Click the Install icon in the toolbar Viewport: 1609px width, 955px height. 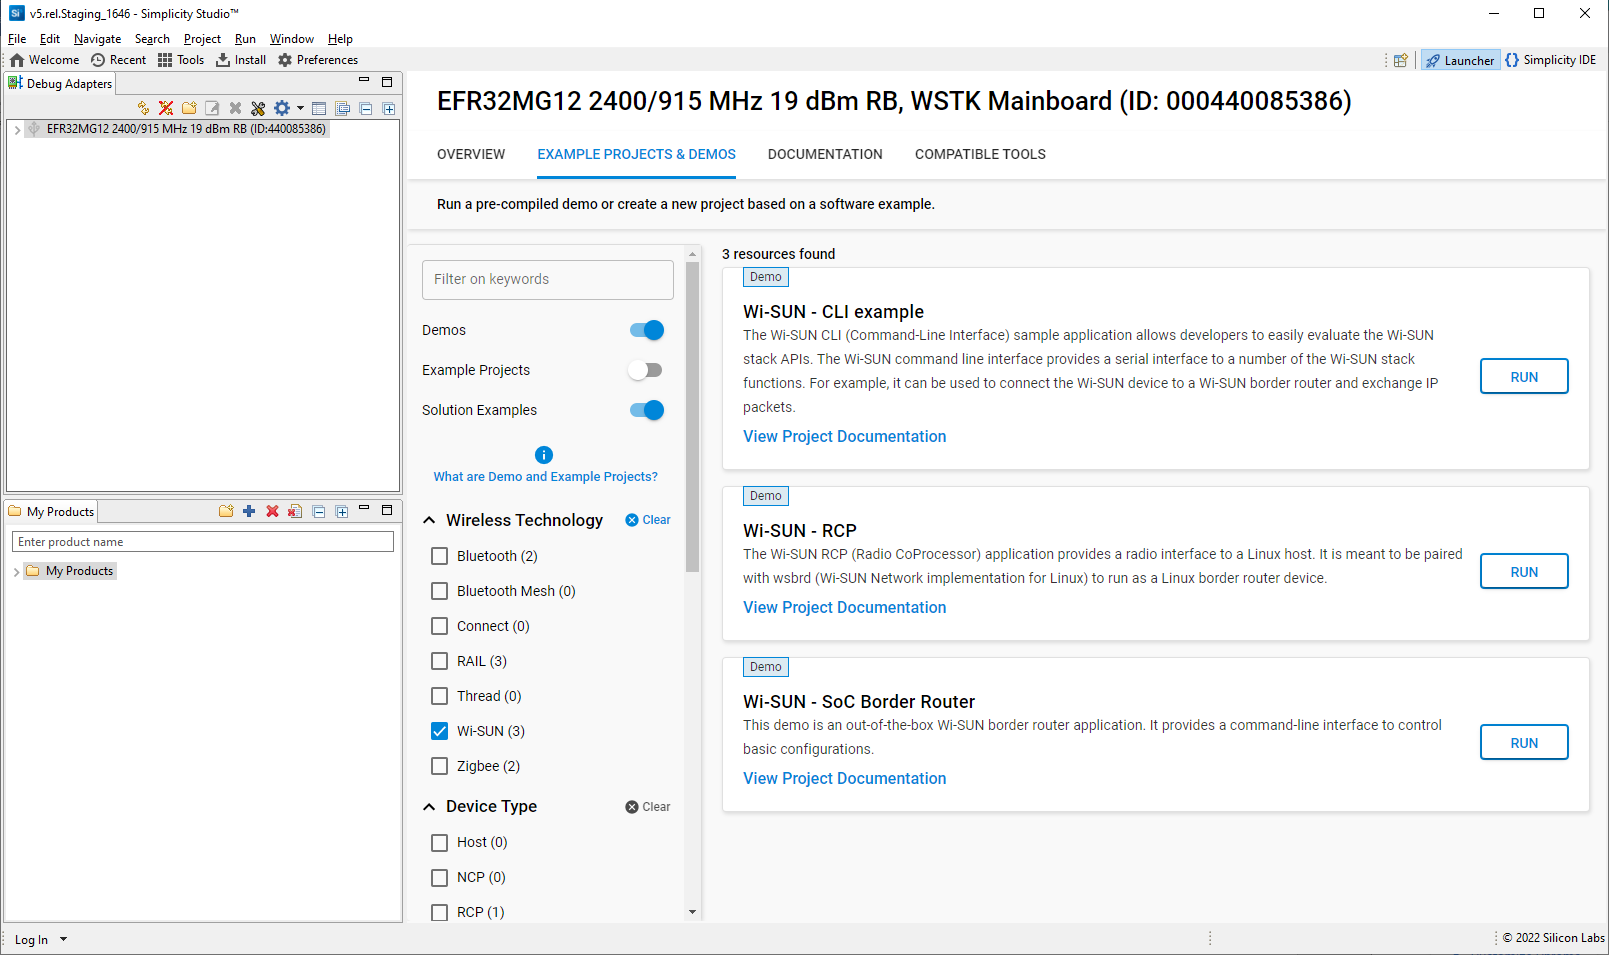[x=240, y=59]
